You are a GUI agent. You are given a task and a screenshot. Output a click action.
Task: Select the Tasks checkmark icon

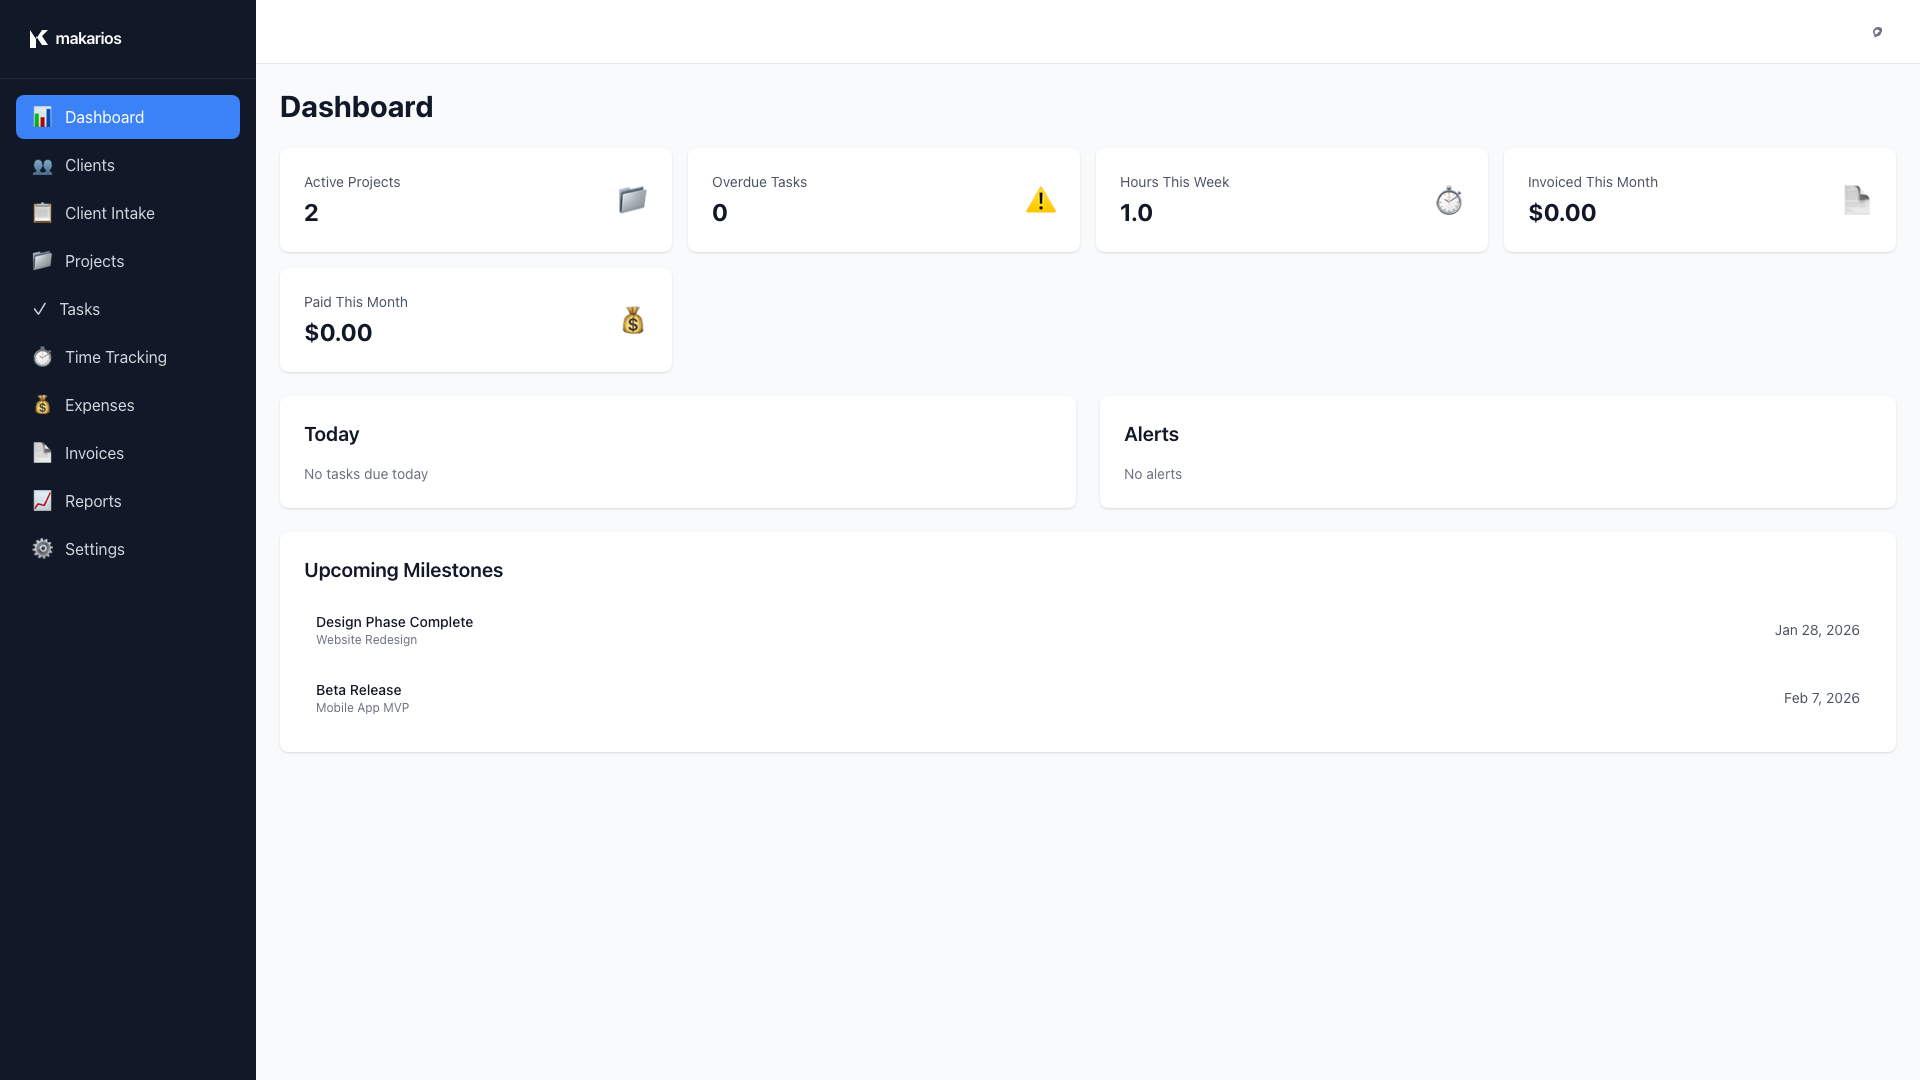(x=40, y=309)
